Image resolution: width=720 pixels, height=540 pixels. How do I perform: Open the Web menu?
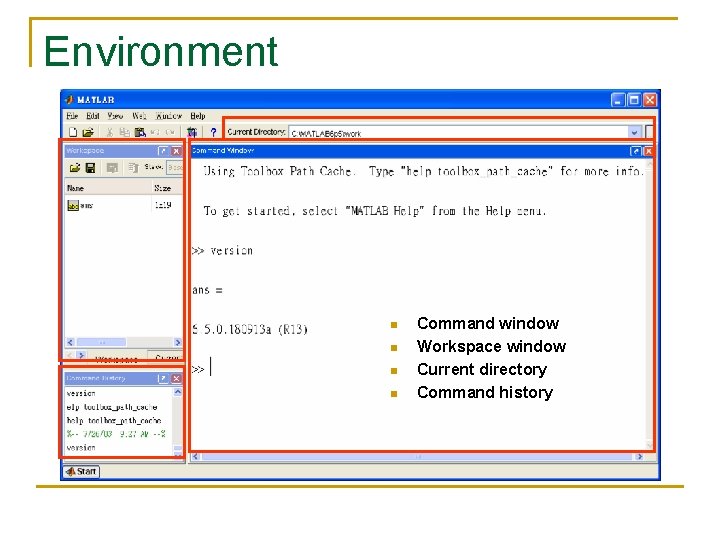139,116
